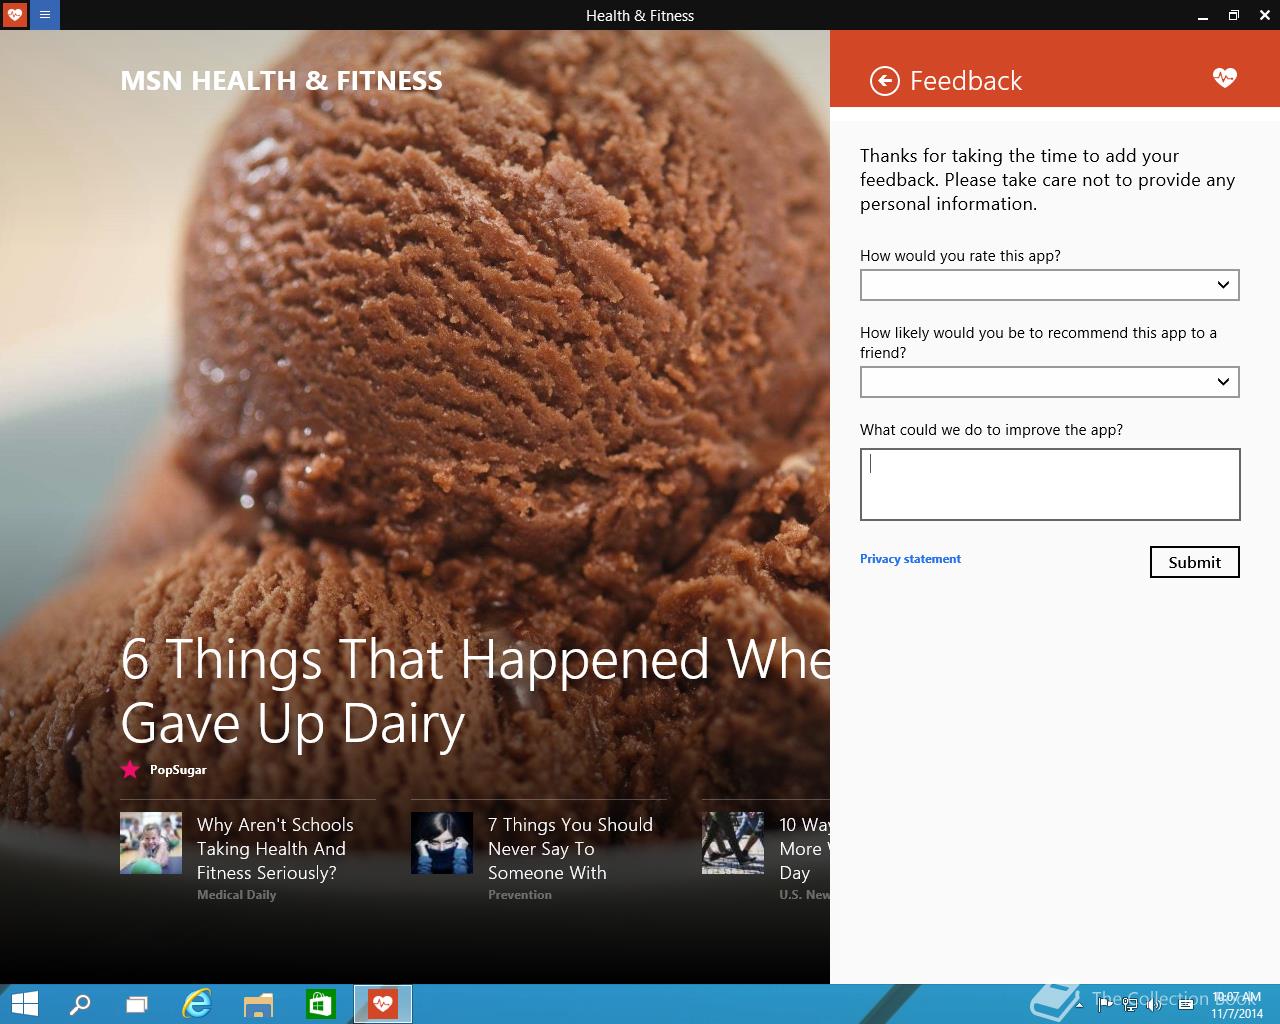Expand the 'How would you rate this app?' dropdown
The image size is (1280, 1024).
coord(1050,285)
